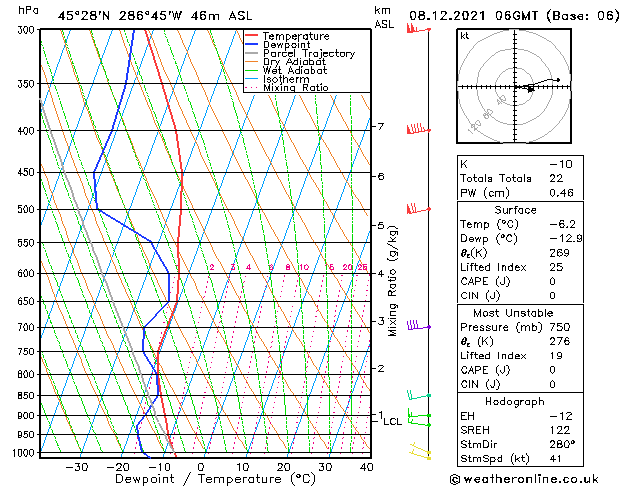
Task: Click the surface Dewp value '-12.9'
Action: [x=566, y=239]
